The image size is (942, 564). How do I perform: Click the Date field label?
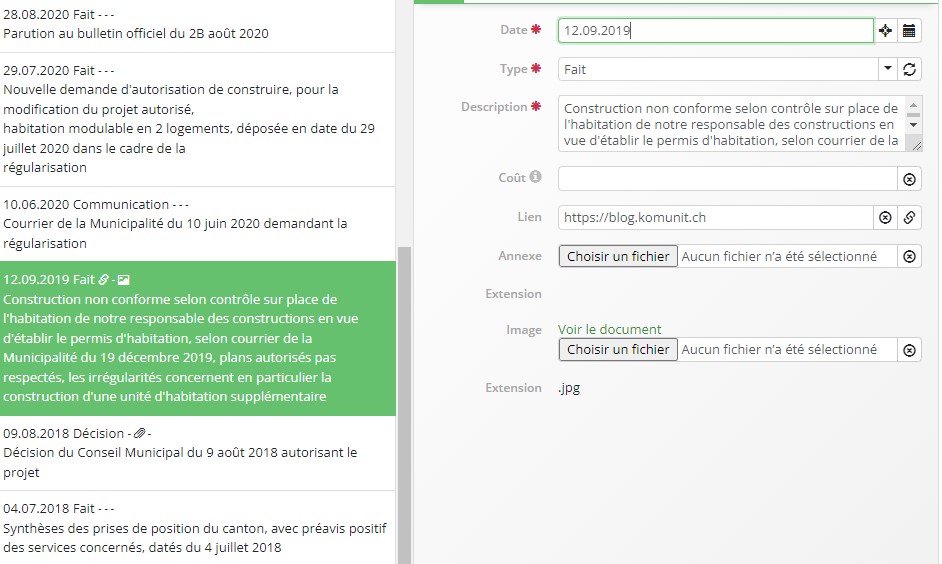[514, 30]
